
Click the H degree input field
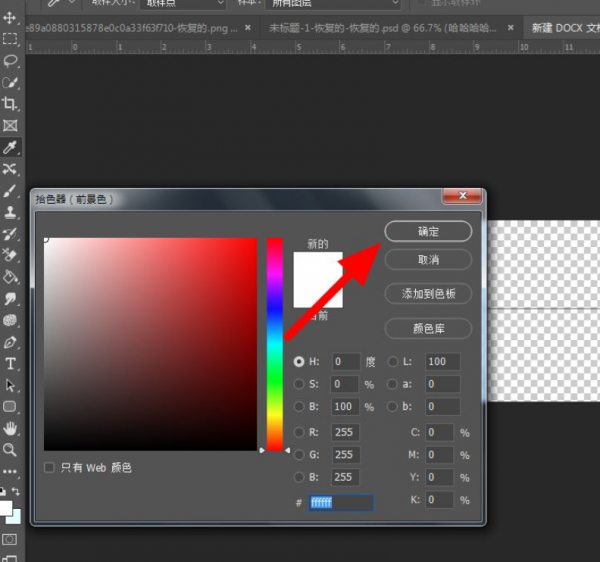click(x=346, y=362)
